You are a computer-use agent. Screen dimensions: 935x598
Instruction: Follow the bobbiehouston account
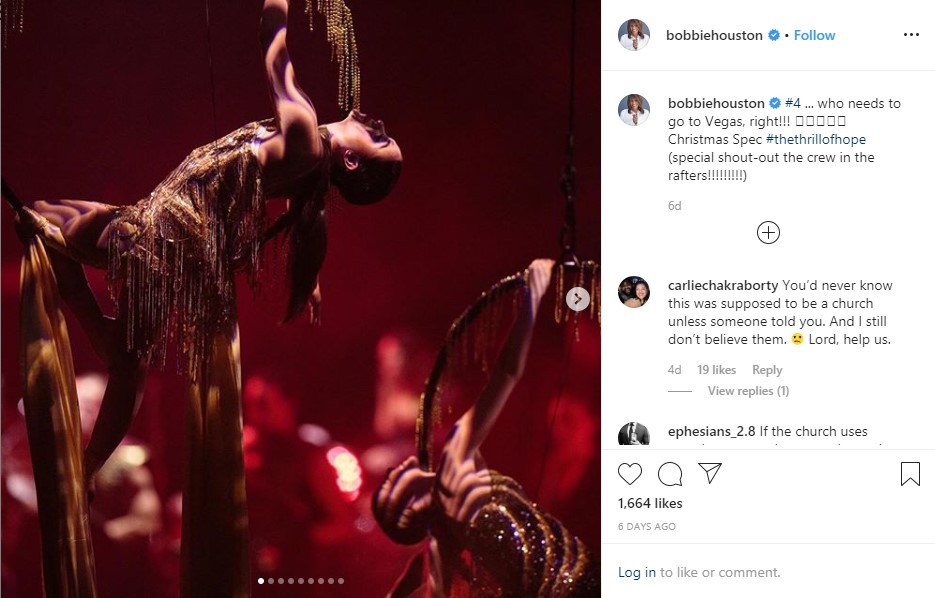click(814, 35)
